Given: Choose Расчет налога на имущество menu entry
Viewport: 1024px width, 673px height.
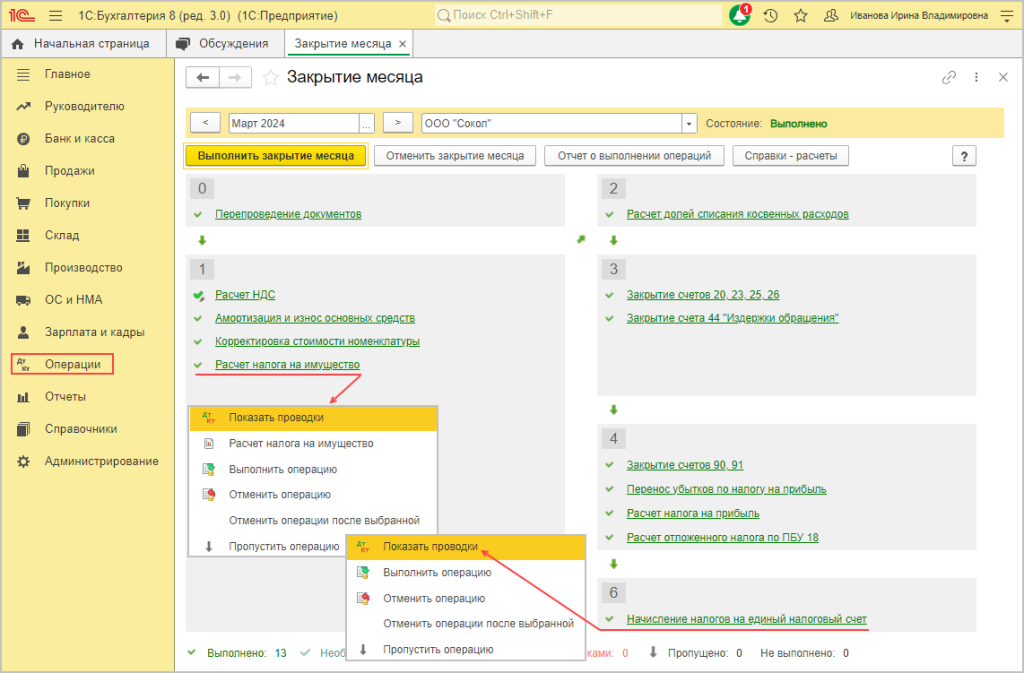Looking at the screenshot, I should tap(300, 443).
